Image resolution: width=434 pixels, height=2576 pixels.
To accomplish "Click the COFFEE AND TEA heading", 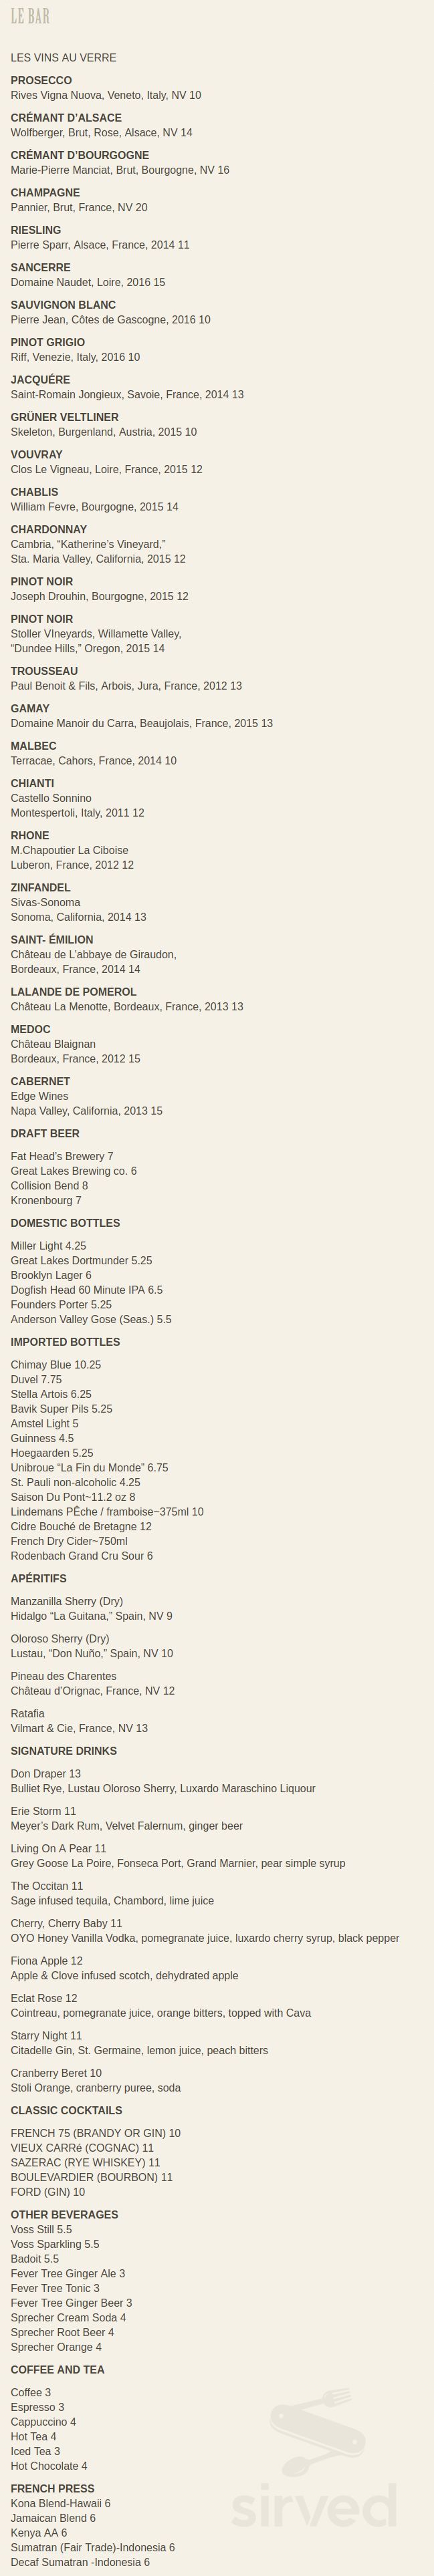I will (58, 2370).
